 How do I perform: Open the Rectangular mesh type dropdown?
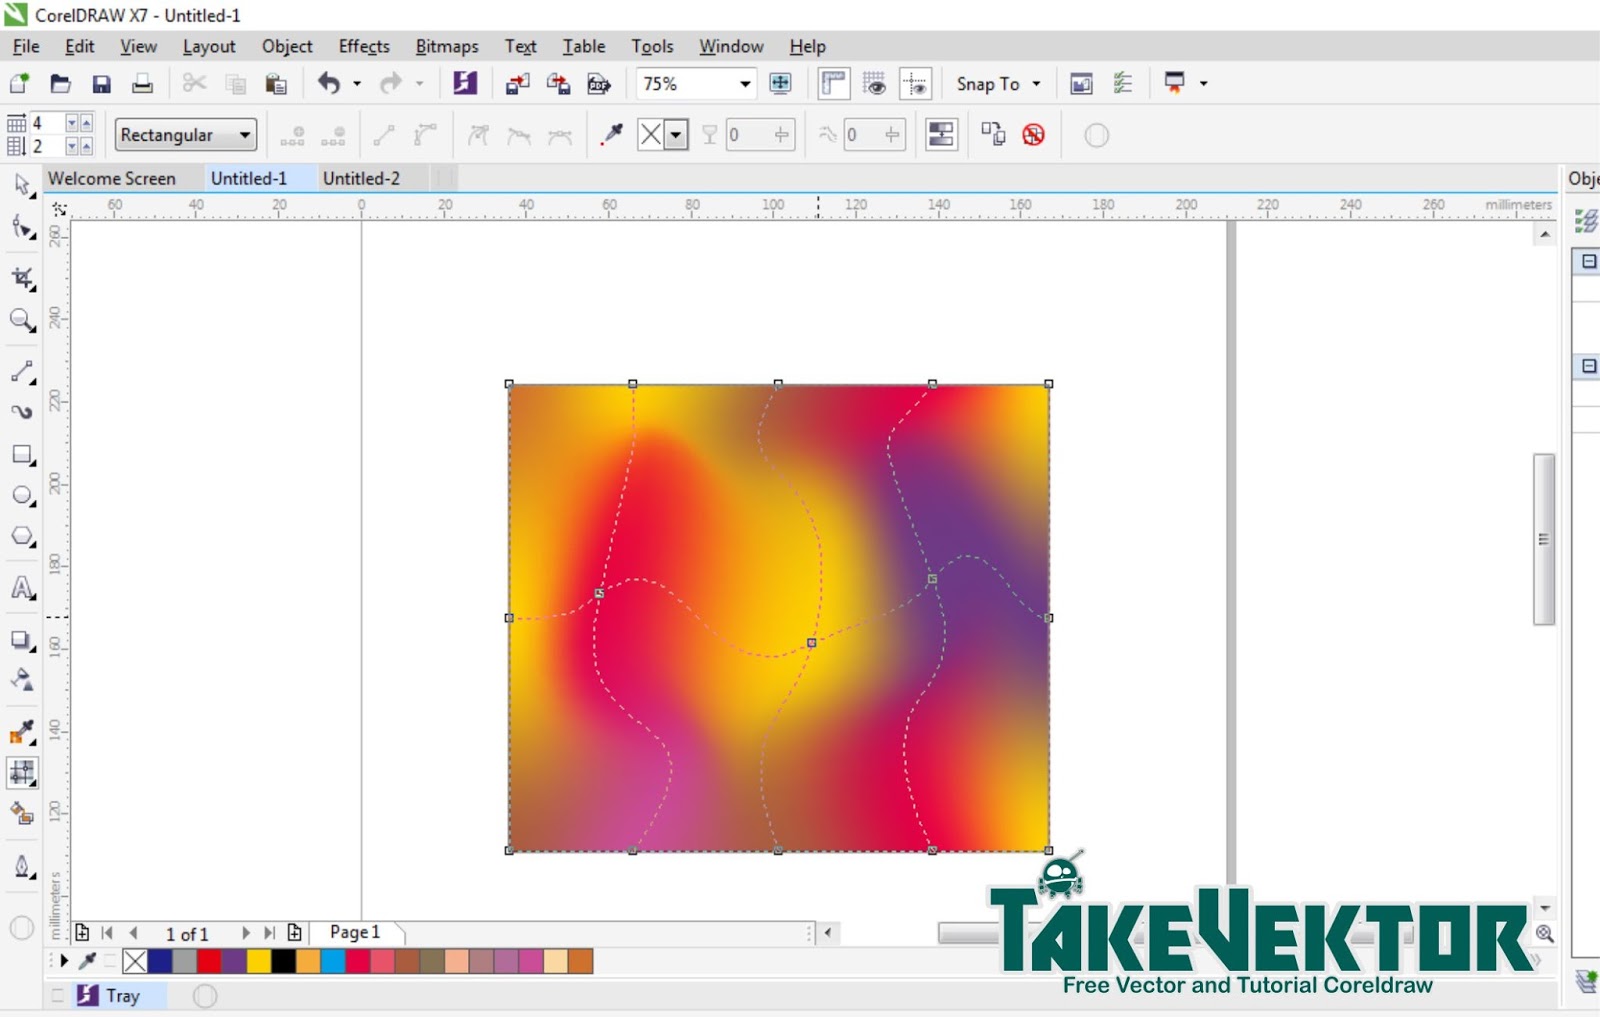tap(245, 134)
